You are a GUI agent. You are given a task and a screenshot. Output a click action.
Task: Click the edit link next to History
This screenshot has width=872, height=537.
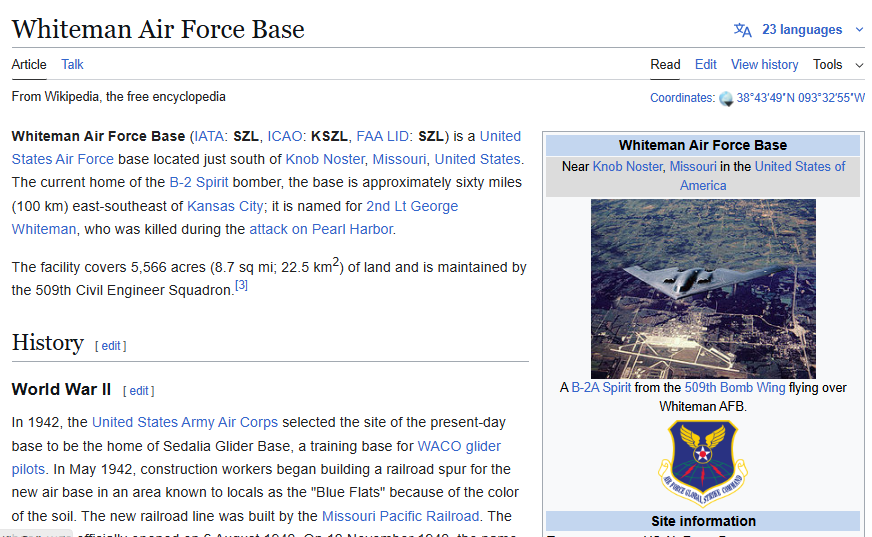[111, 346]
